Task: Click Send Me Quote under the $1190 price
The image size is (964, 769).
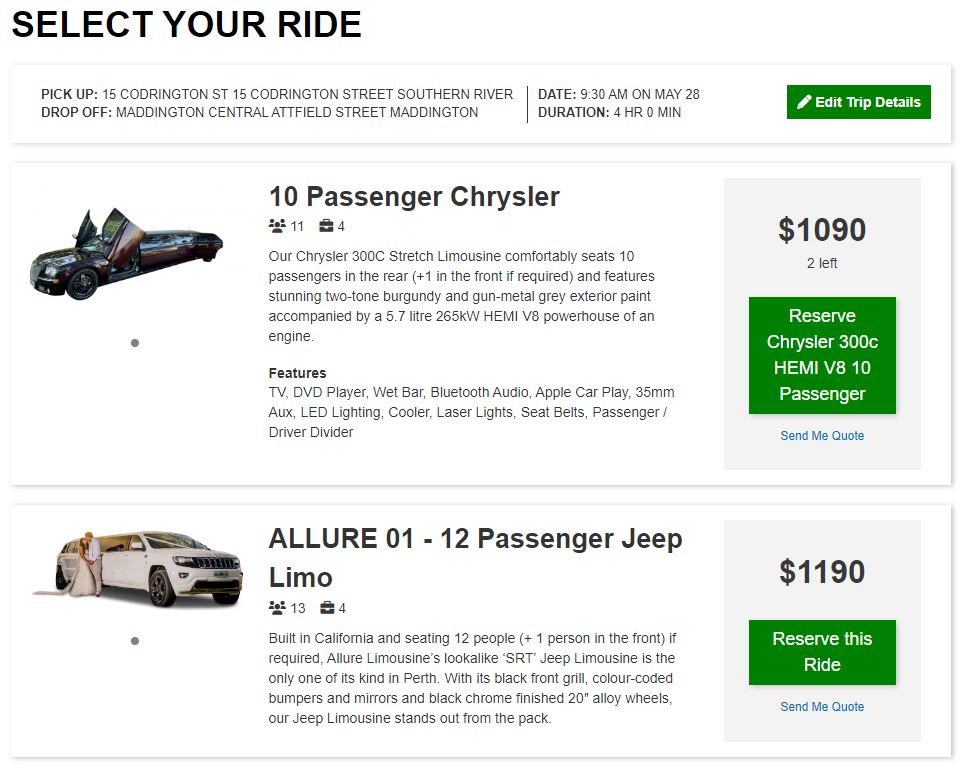Action: pyautogui.click(x=822, y=707)
